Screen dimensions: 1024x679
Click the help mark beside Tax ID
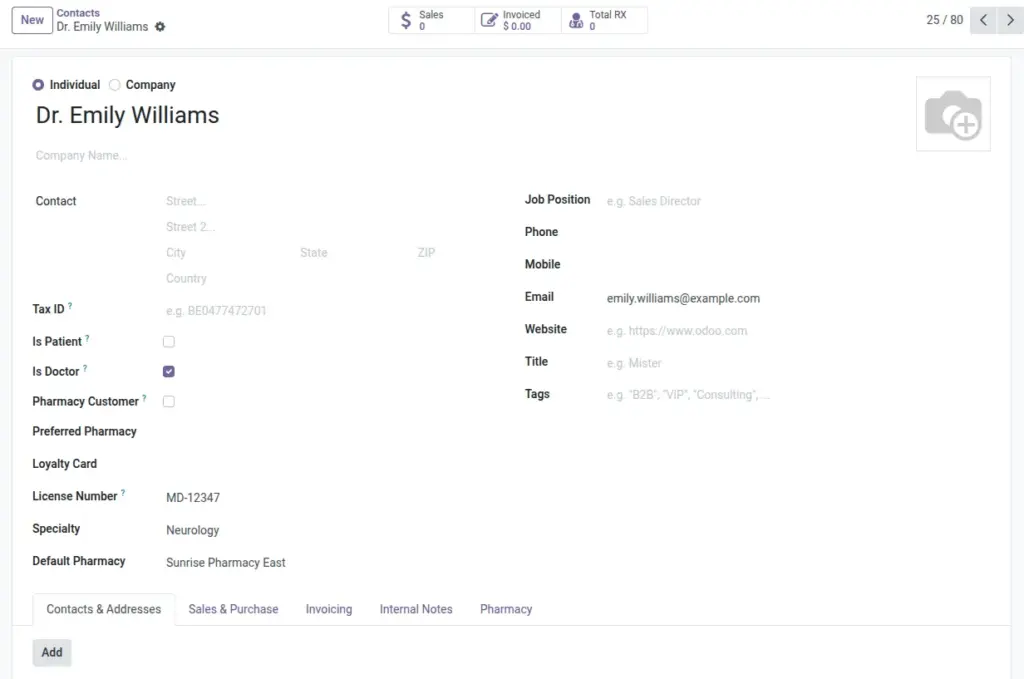point(70,306)
